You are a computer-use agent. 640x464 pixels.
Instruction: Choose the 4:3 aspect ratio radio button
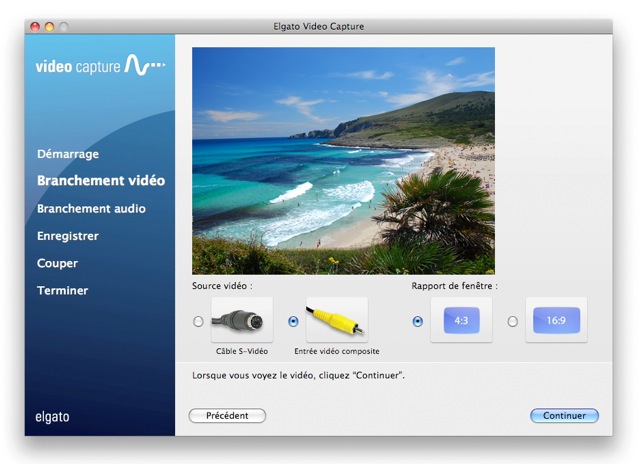click(418, 322)
